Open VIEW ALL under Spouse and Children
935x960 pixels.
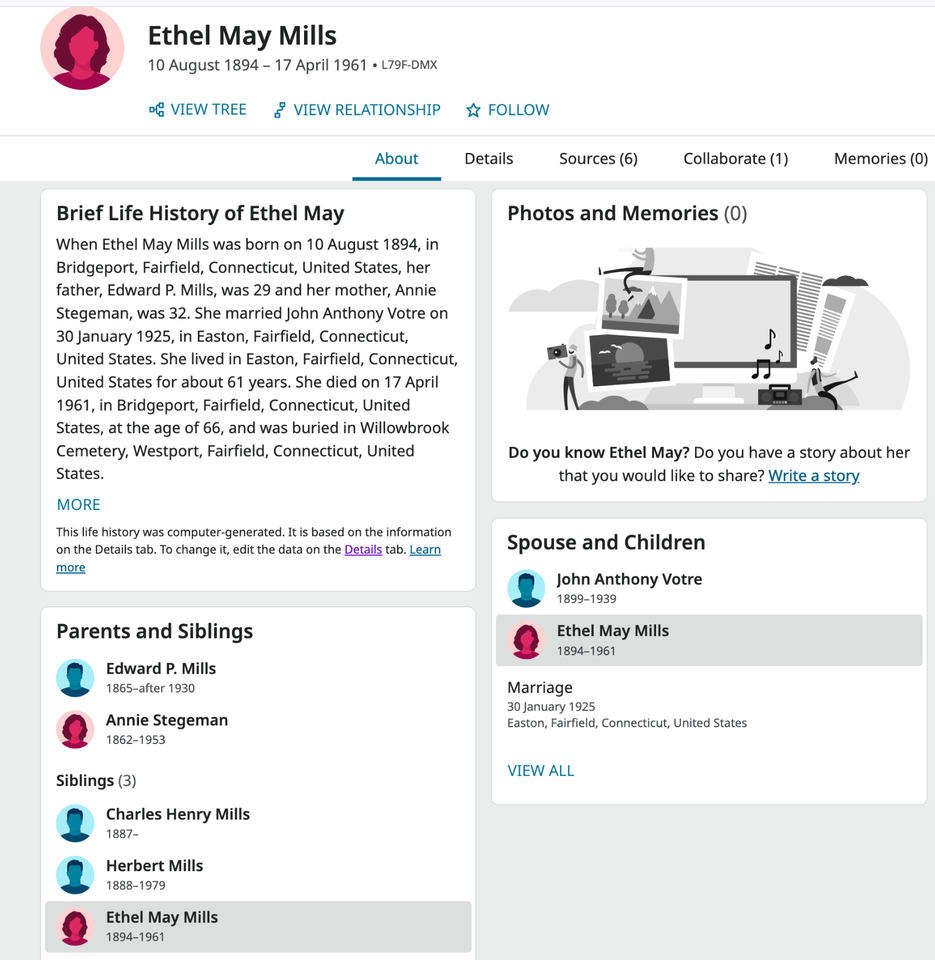click(541, 771)
